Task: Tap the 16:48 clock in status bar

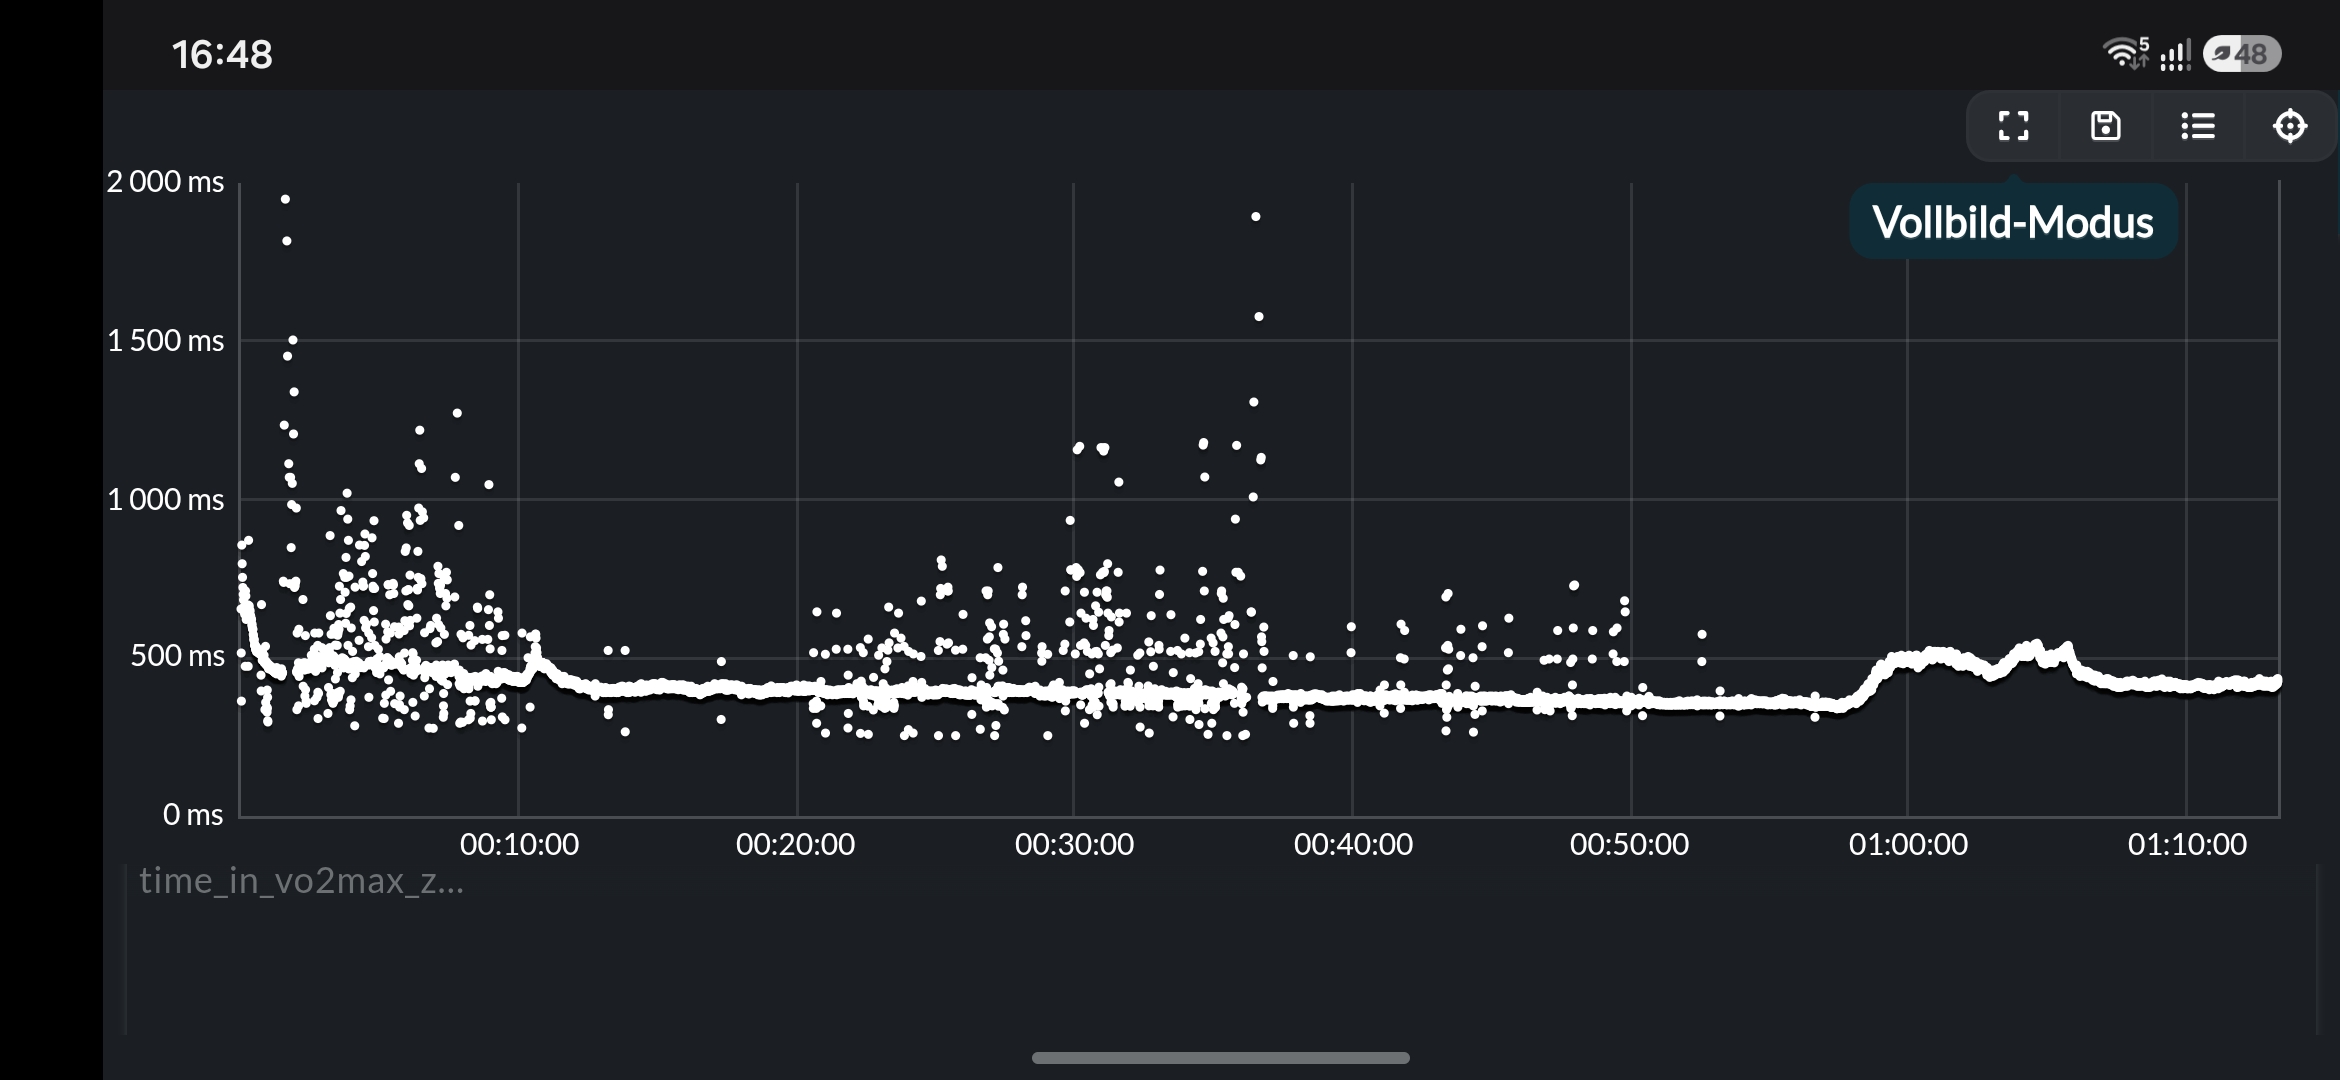Action: [222, 55]
